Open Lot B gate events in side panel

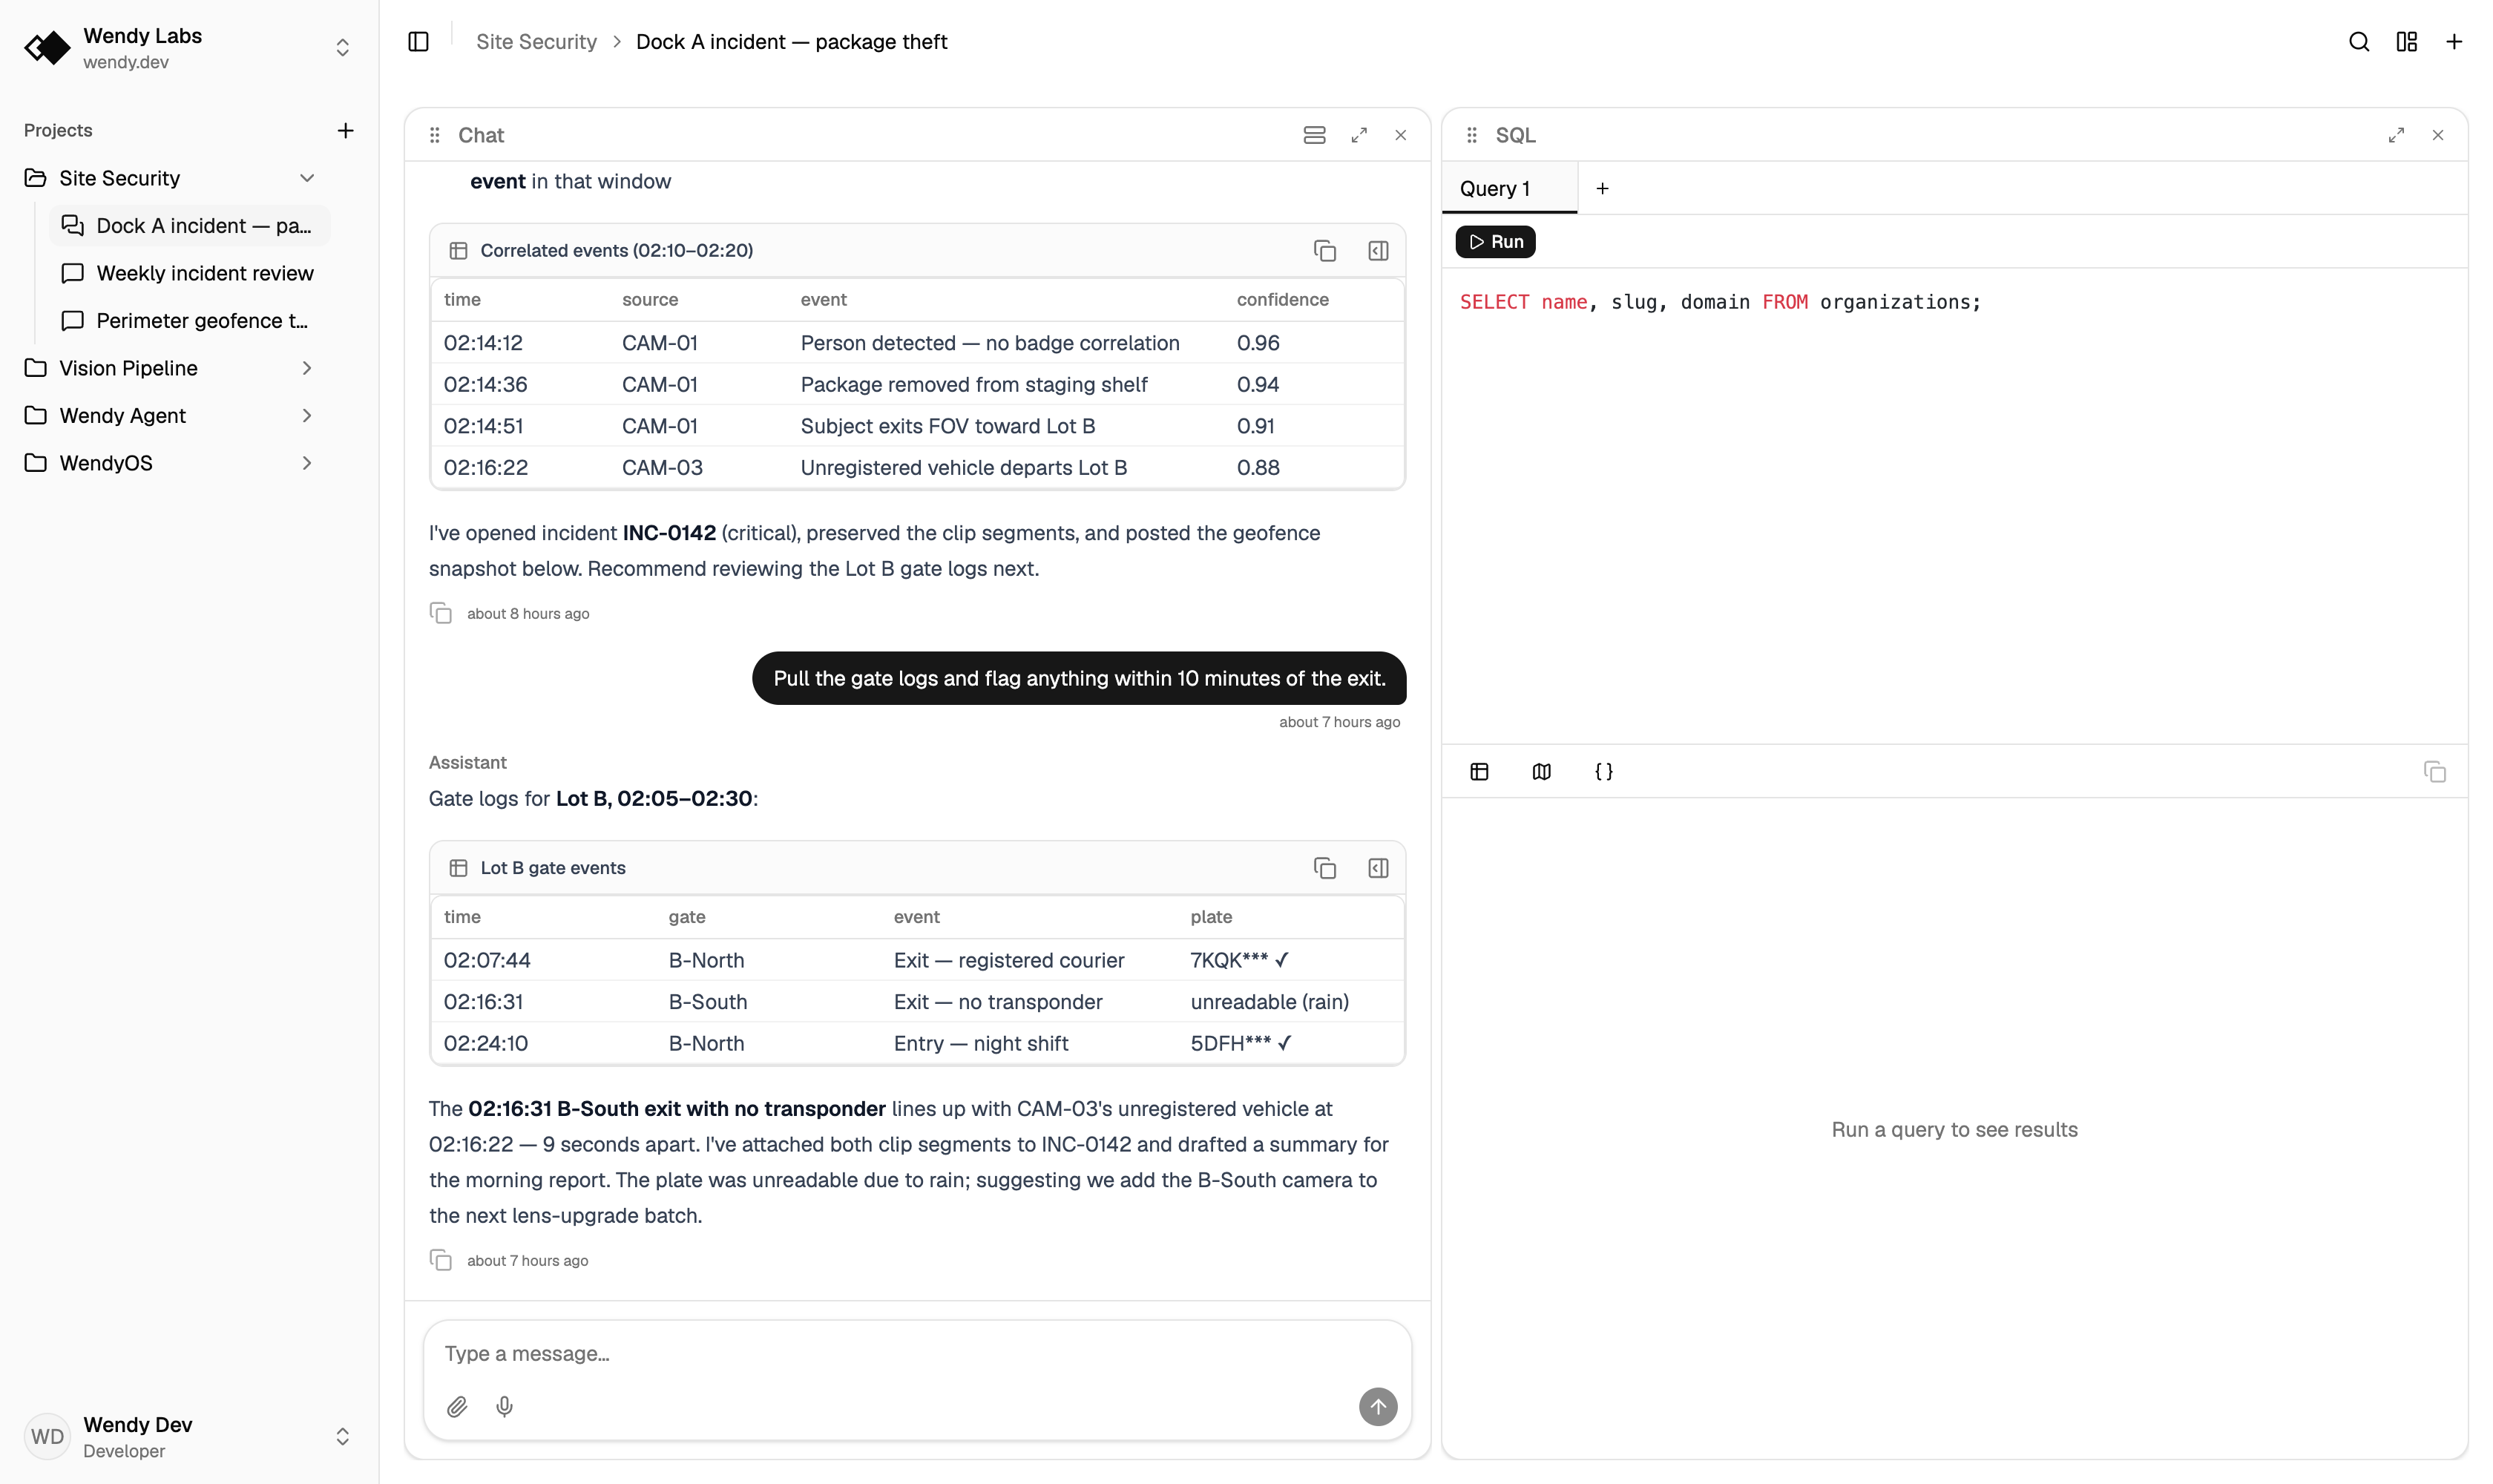[1378, 868]
